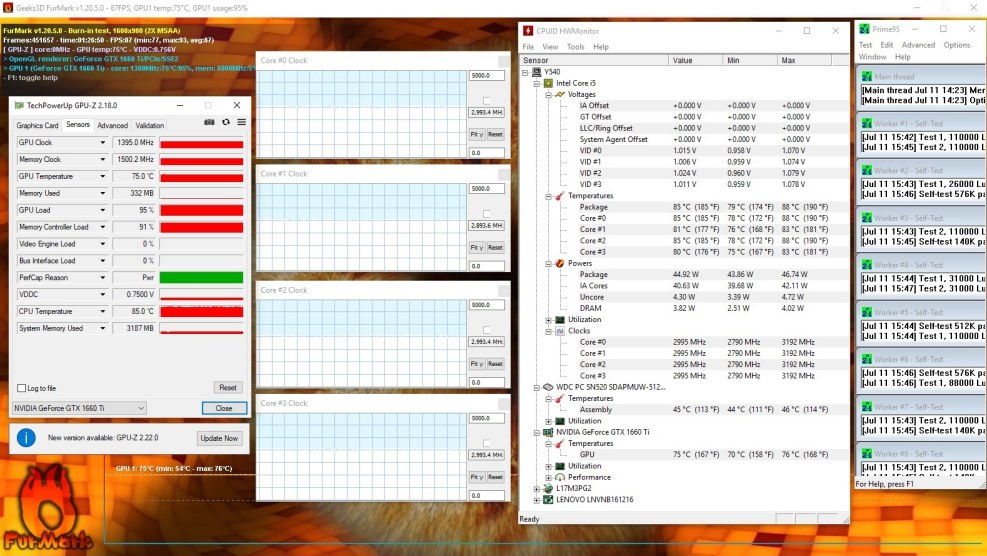
Task: Expand the L17M3PG2 tree node
Action: pyautogui.click(x=537, y=488)
